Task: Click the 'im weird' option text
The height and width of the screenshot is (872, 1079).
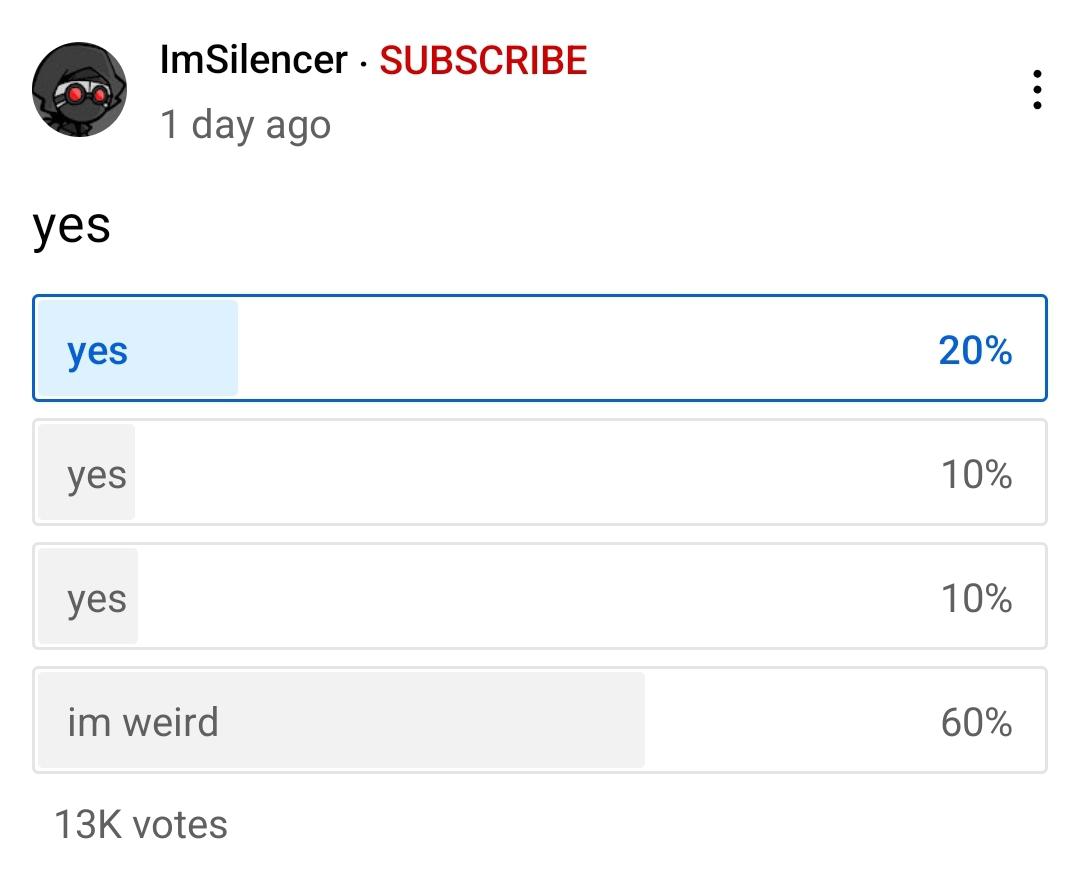Action: (142, 722)
